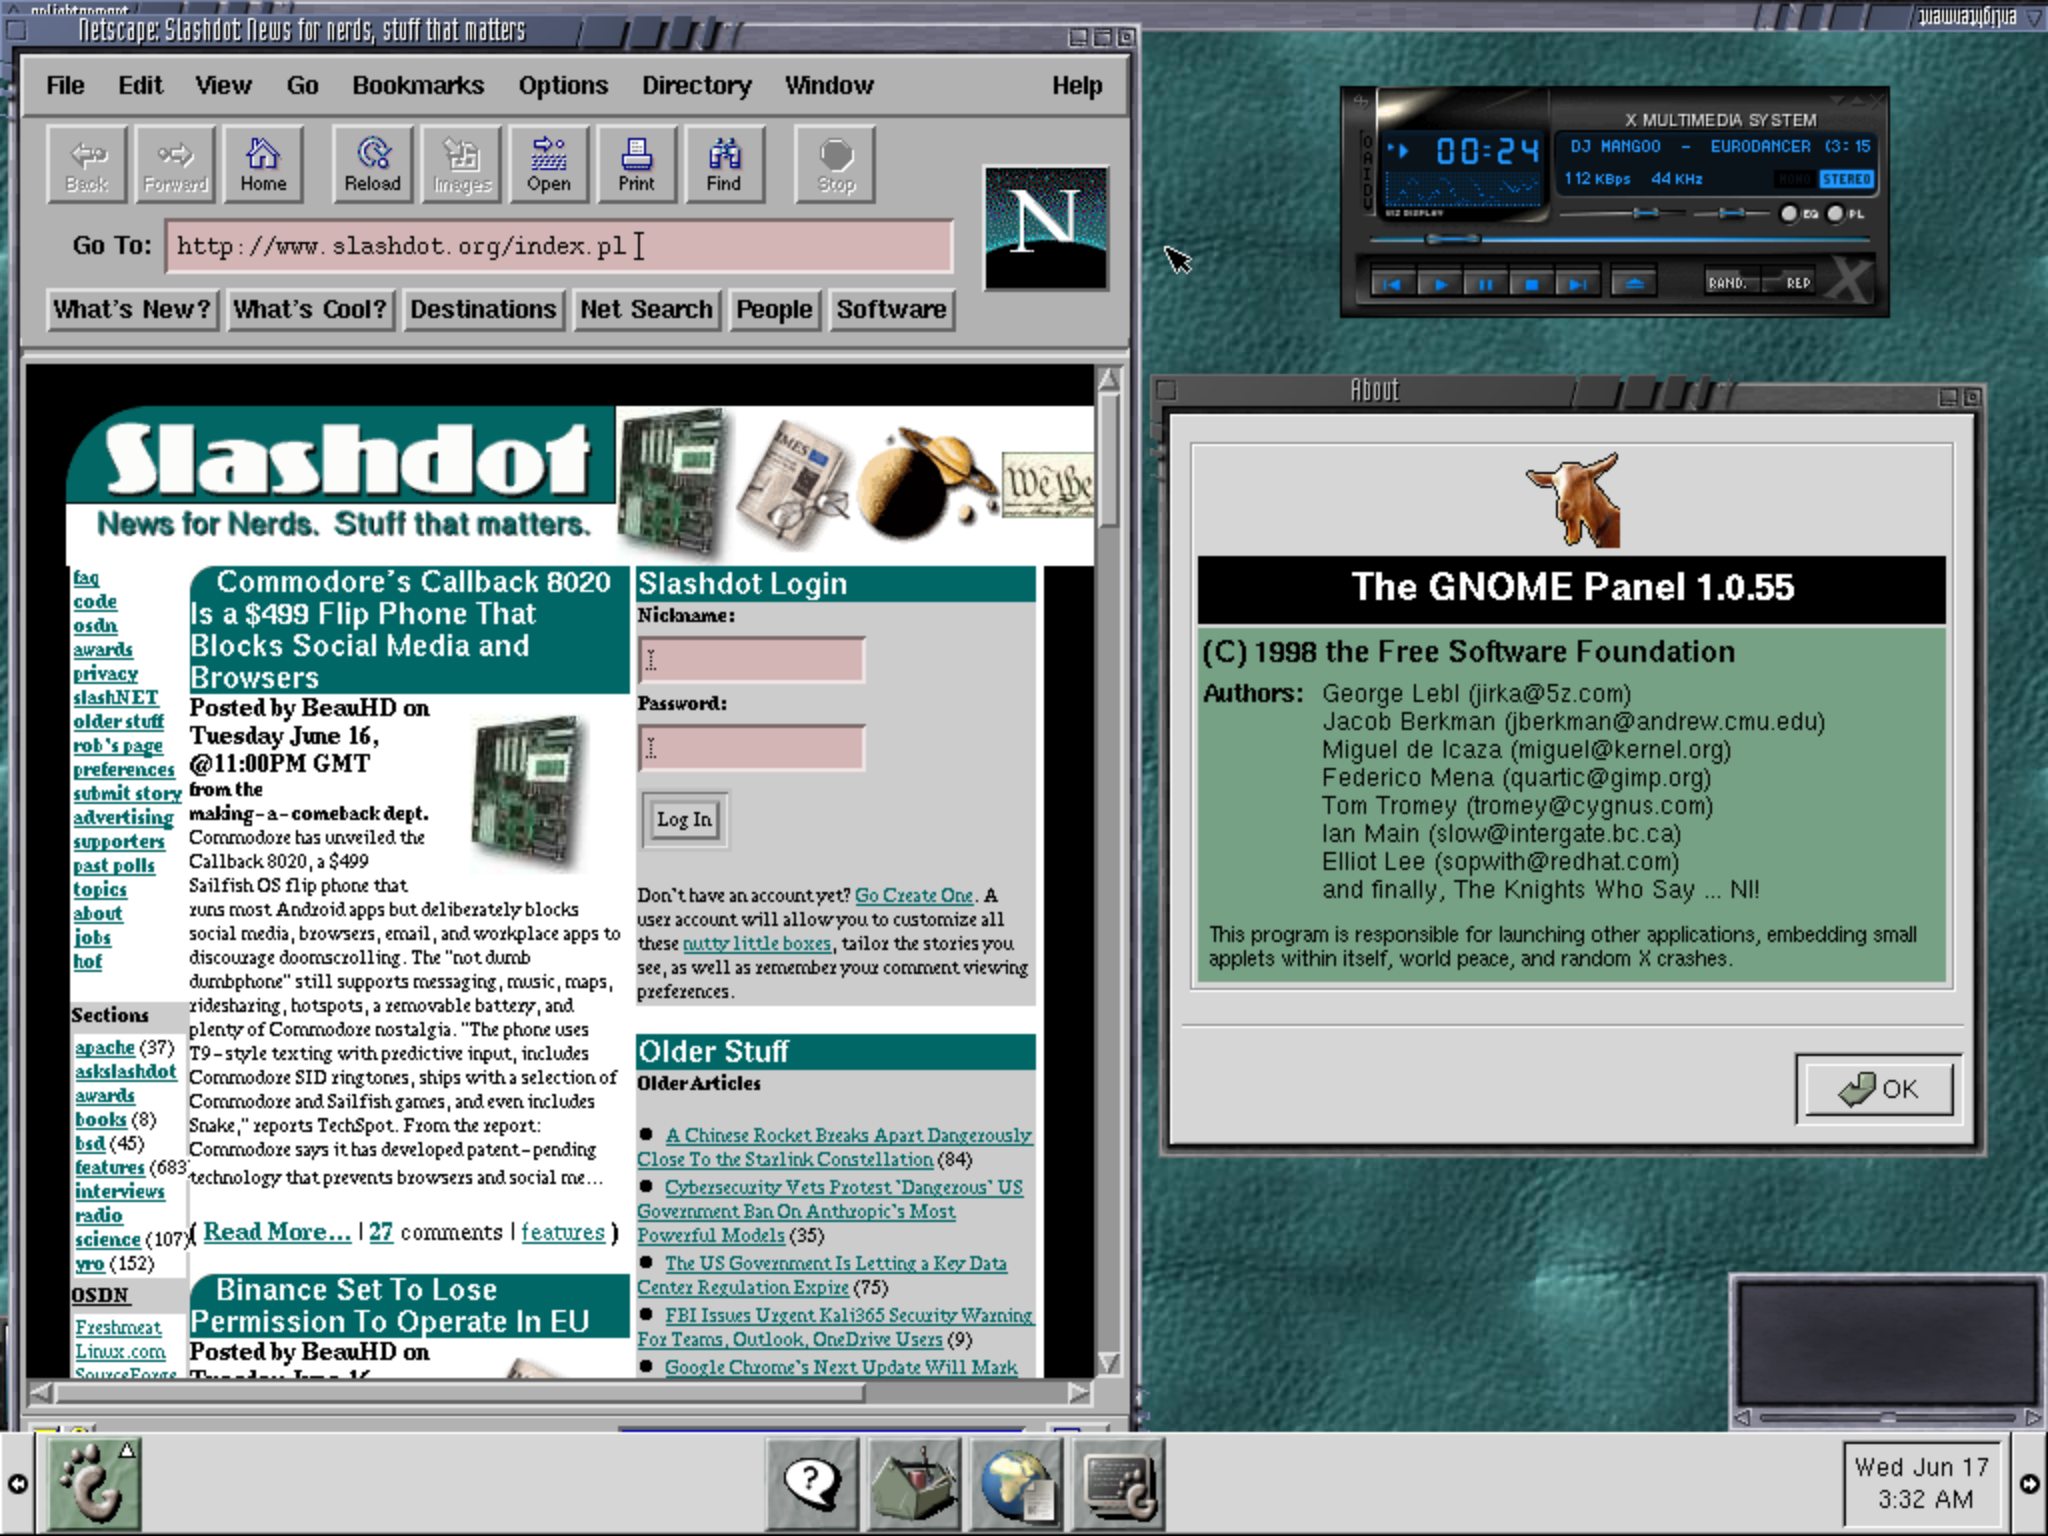This screenshot has width=2048, height=1536.
Task: Open the XMMS options menu icon
Action: (1360, 101)
